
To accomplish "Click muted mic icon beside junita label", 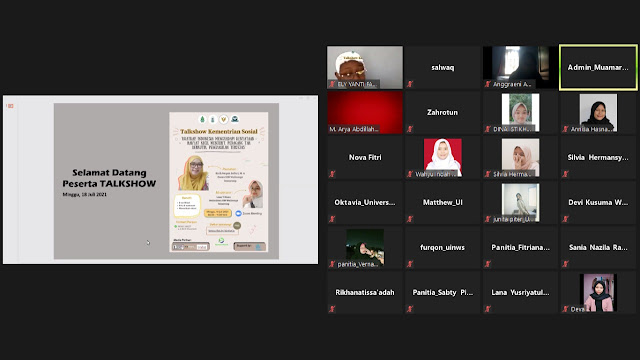I will point(488,219).
